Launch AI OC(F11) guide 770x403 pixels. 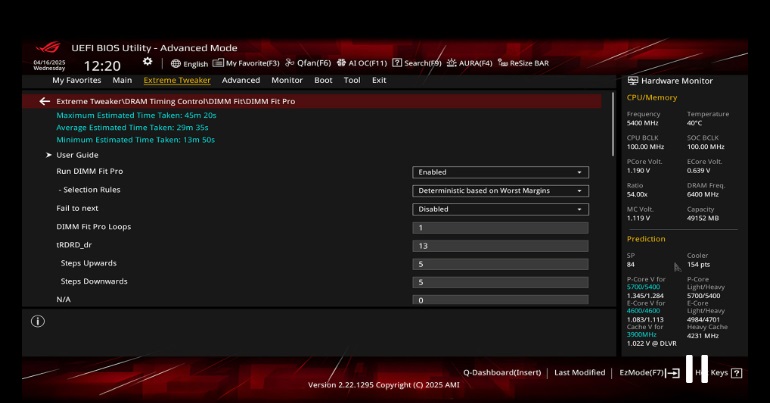363,63
